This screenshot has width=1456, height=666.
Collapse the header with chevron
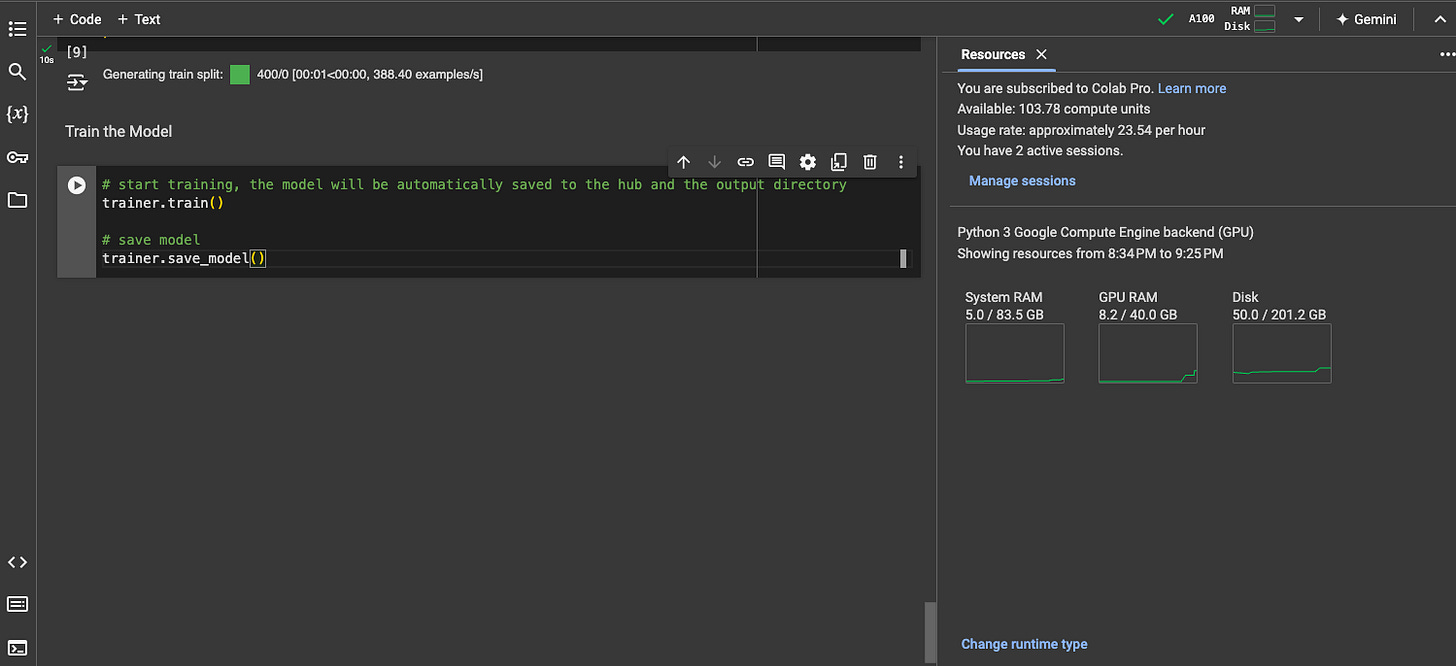(1438, 19)
